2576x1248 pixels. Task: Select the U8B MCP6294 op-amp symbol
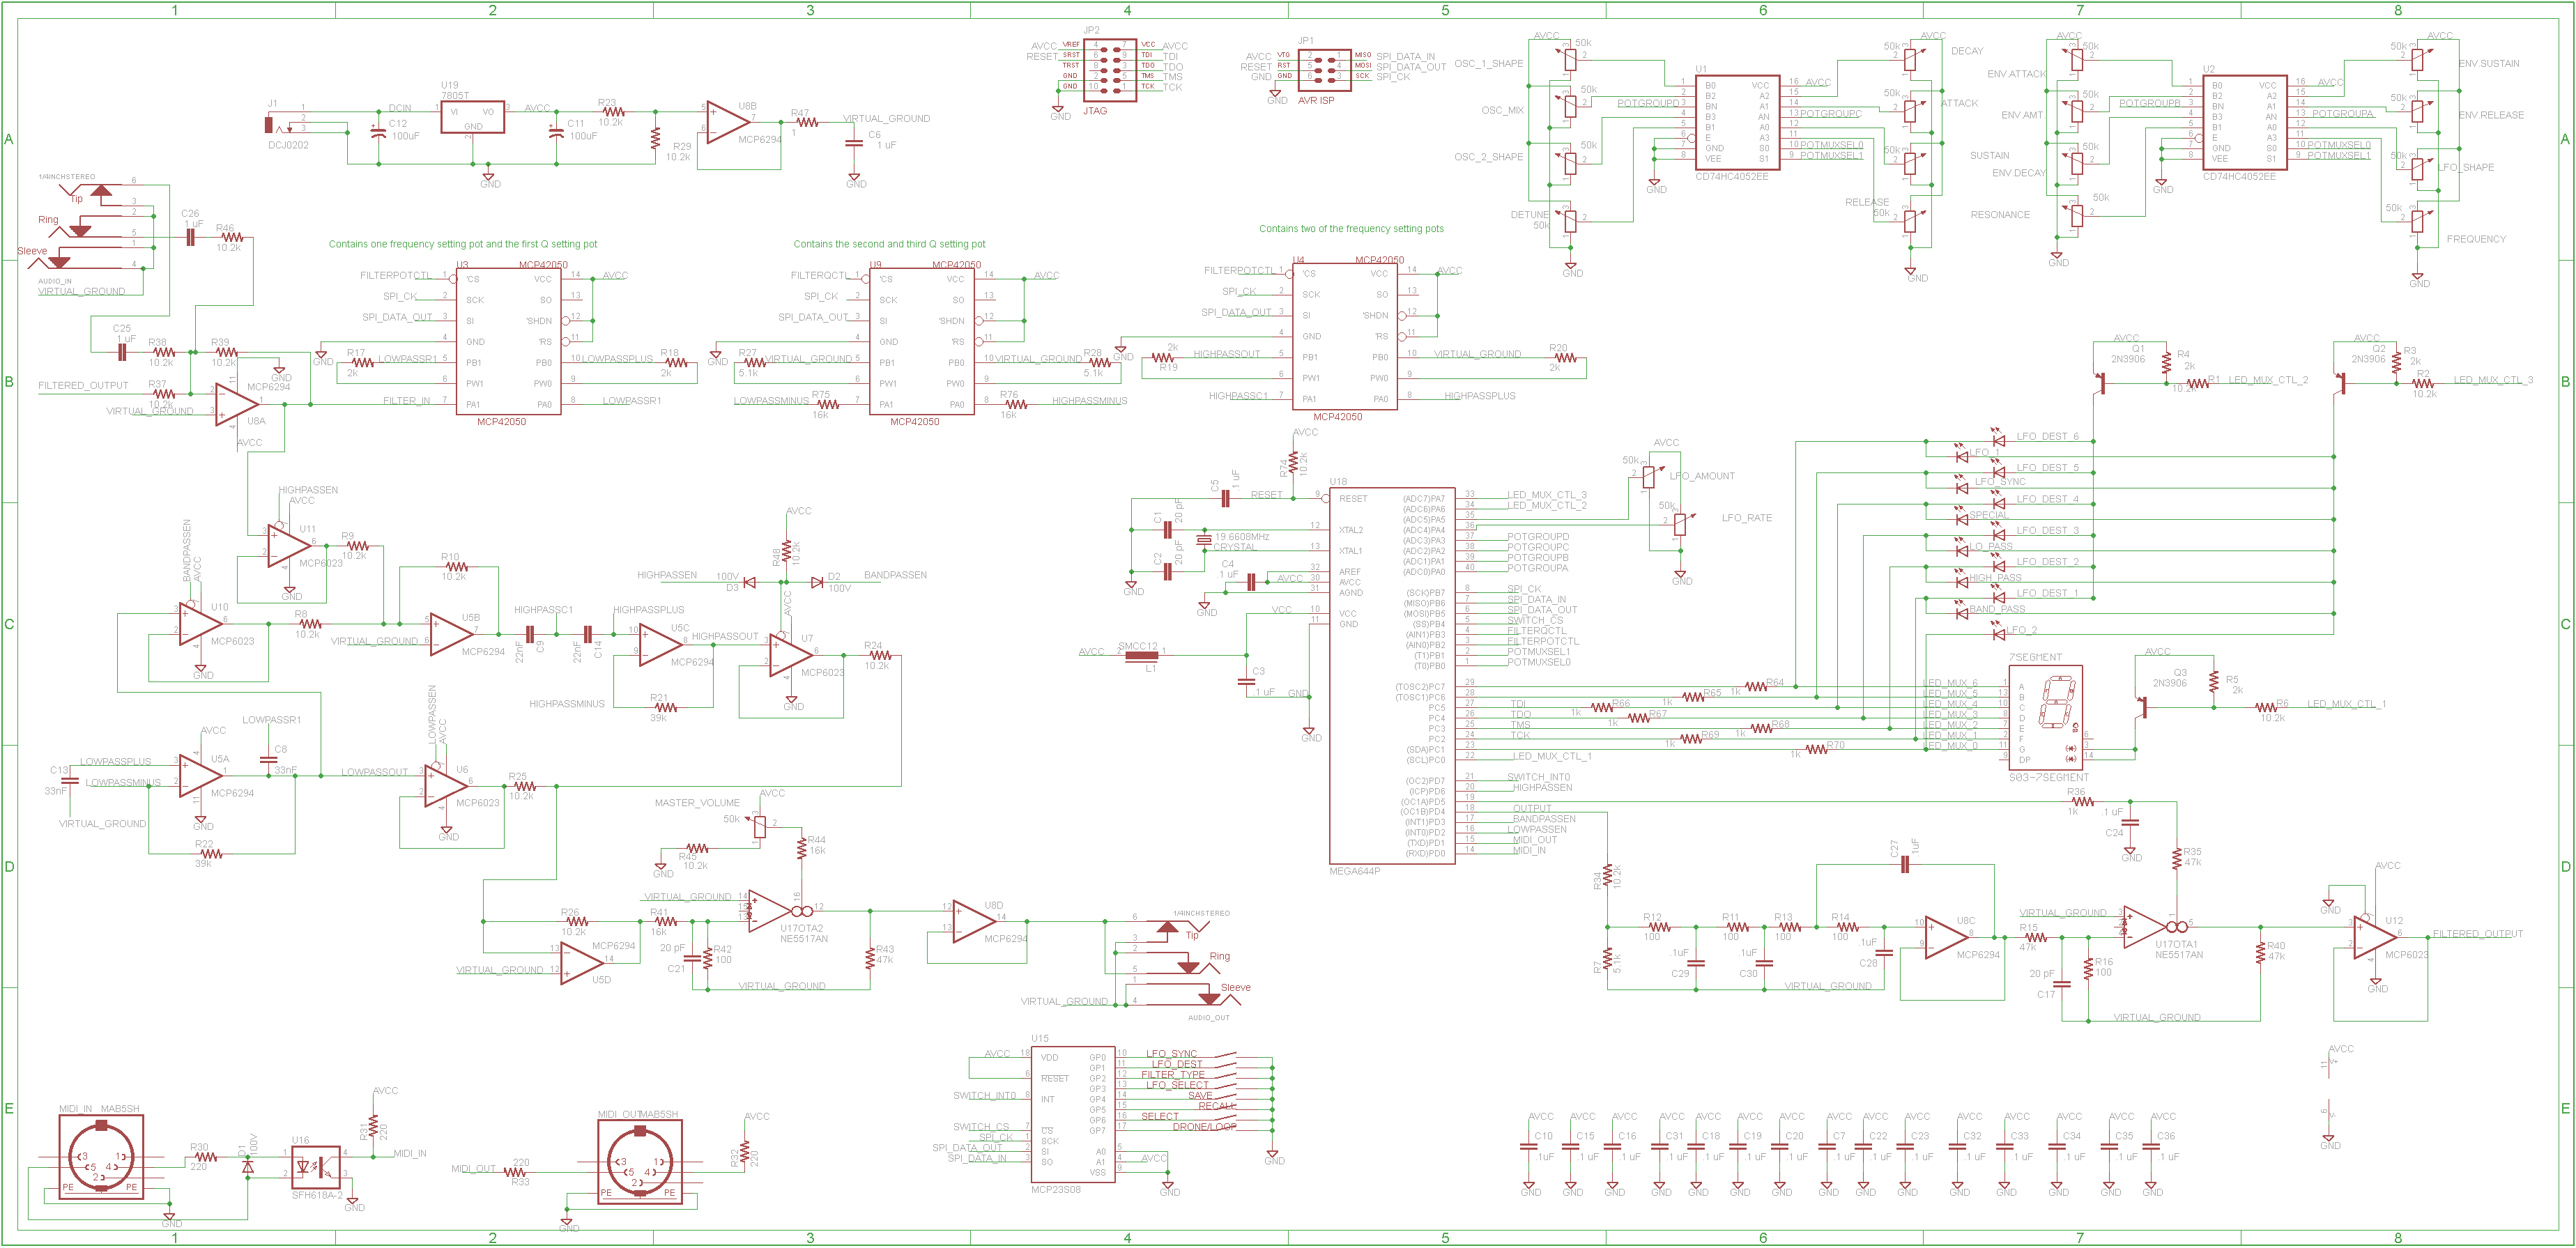point(728,122)
